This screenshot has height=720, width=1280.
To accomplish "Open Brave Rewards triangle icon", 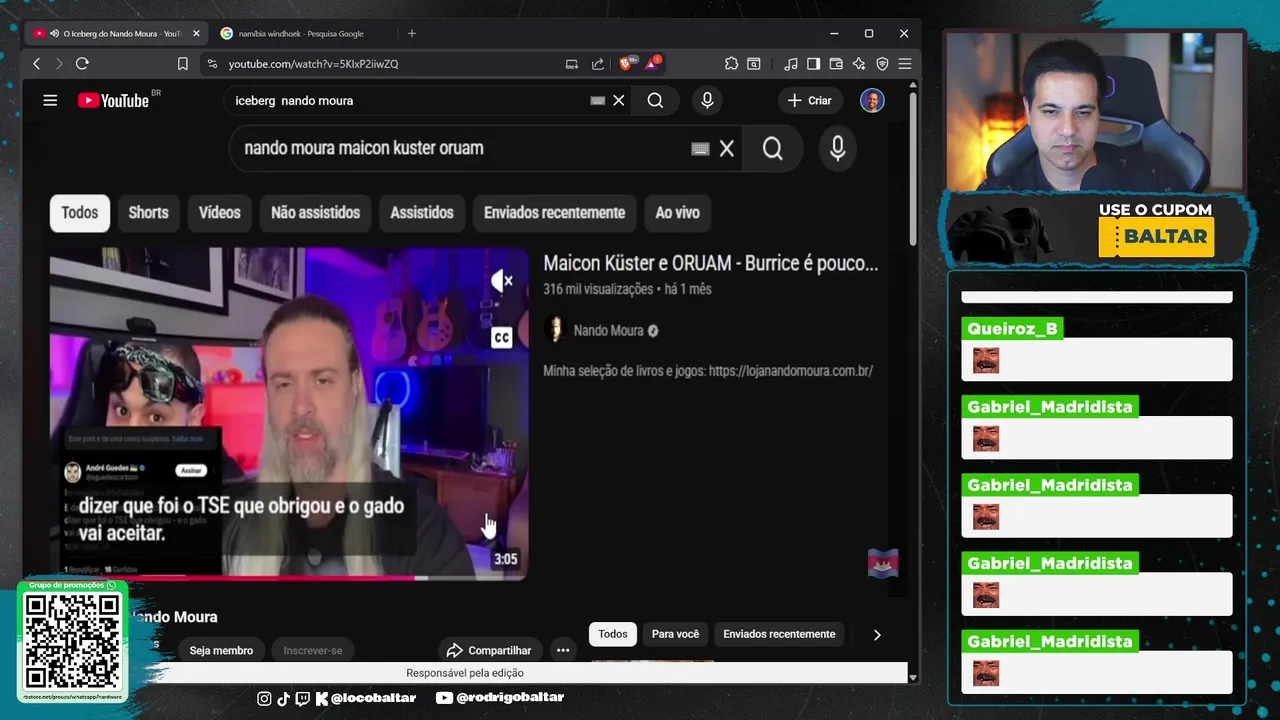I will [653, 63].
